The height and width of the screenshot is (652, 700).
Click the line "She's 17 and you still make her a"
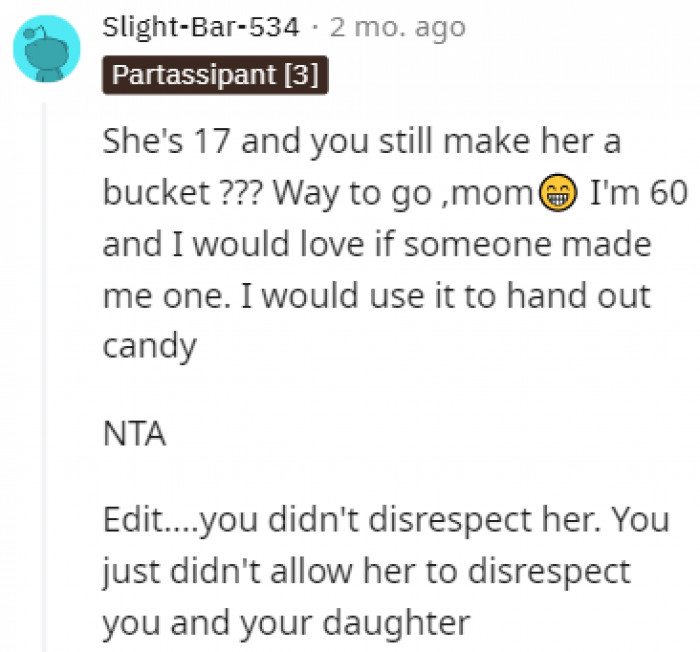tap(361, 141)
